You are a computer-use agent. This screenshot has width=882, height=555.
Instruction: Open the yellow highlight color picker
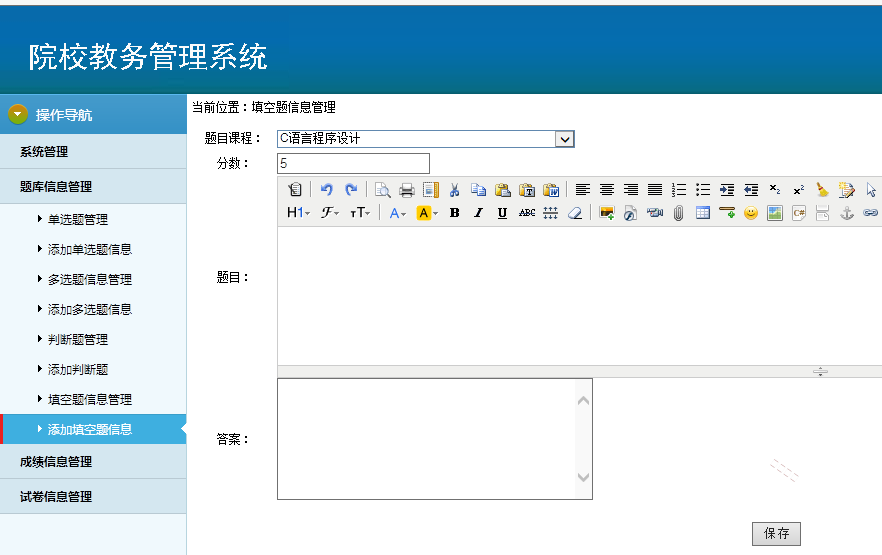click(427, 213)
